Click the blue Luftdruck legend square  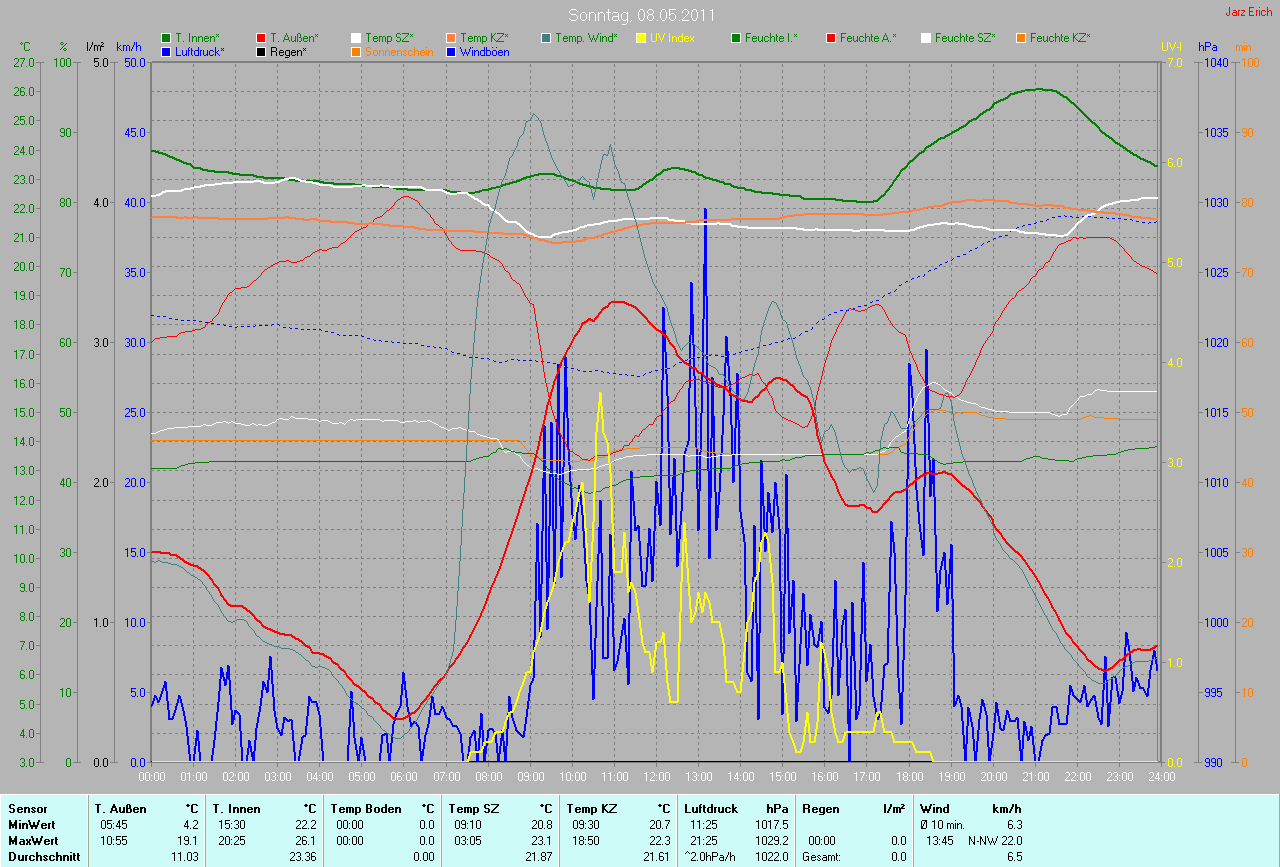pos(166,51)
